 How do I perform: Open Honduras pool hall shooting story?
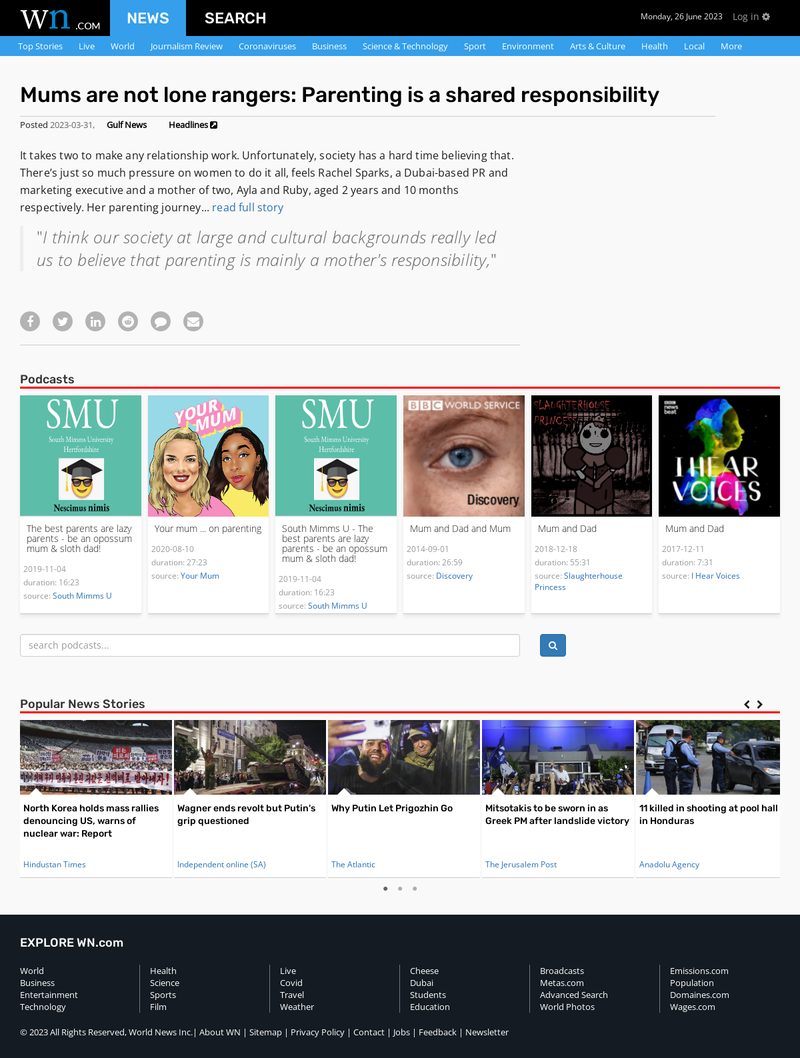[708, 814]
